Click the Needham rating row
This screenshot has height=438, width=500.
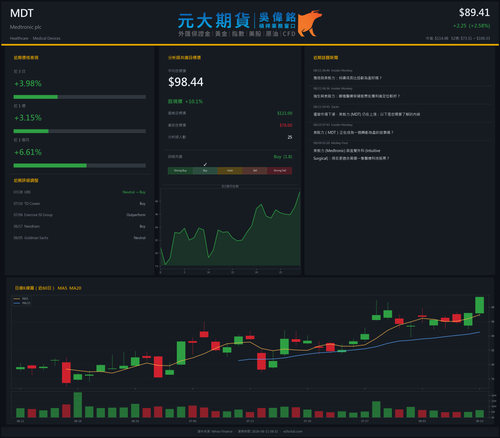point(79,226)
